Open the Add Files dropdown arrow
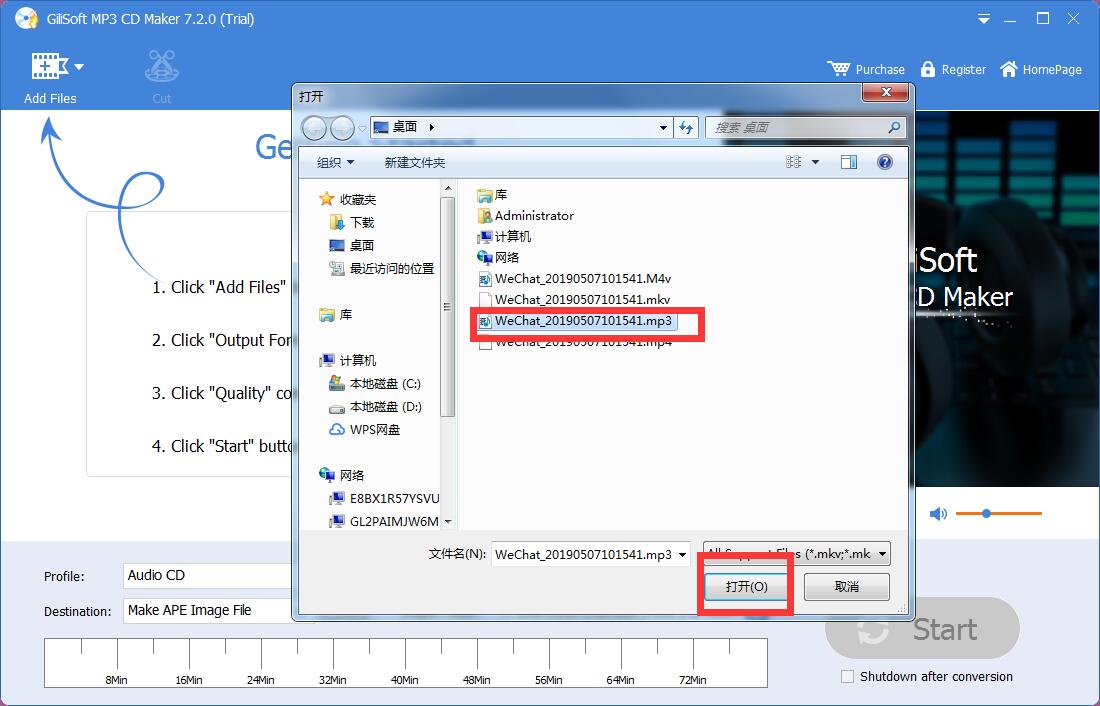Viewport: 1100px width, 706px height. pyautogui.click(x=79, y=67)
